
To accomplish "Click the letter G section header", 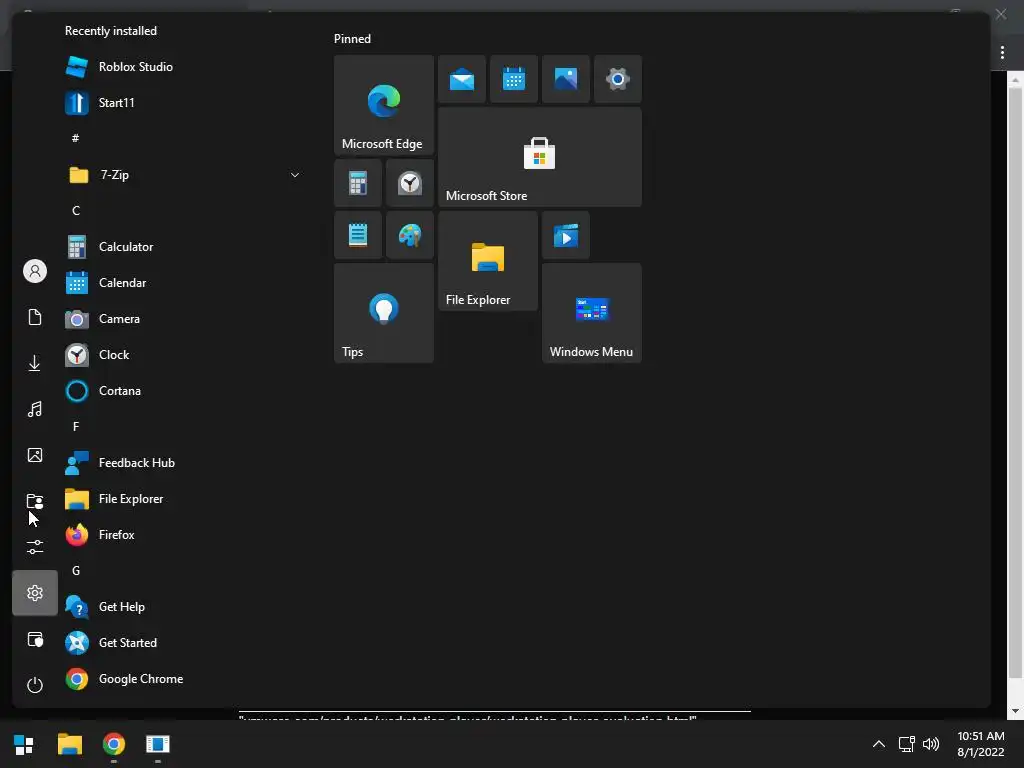I will pyautogui.click(x=76, y=571).
